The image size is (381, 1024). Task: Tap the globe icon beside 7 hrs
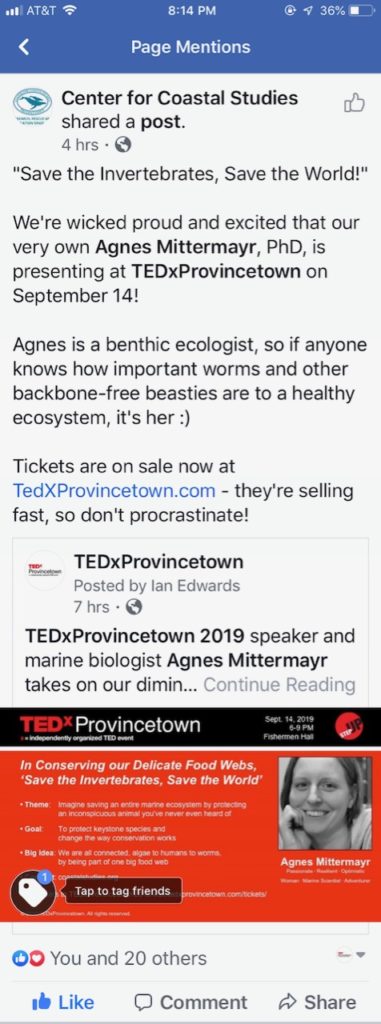134,607
